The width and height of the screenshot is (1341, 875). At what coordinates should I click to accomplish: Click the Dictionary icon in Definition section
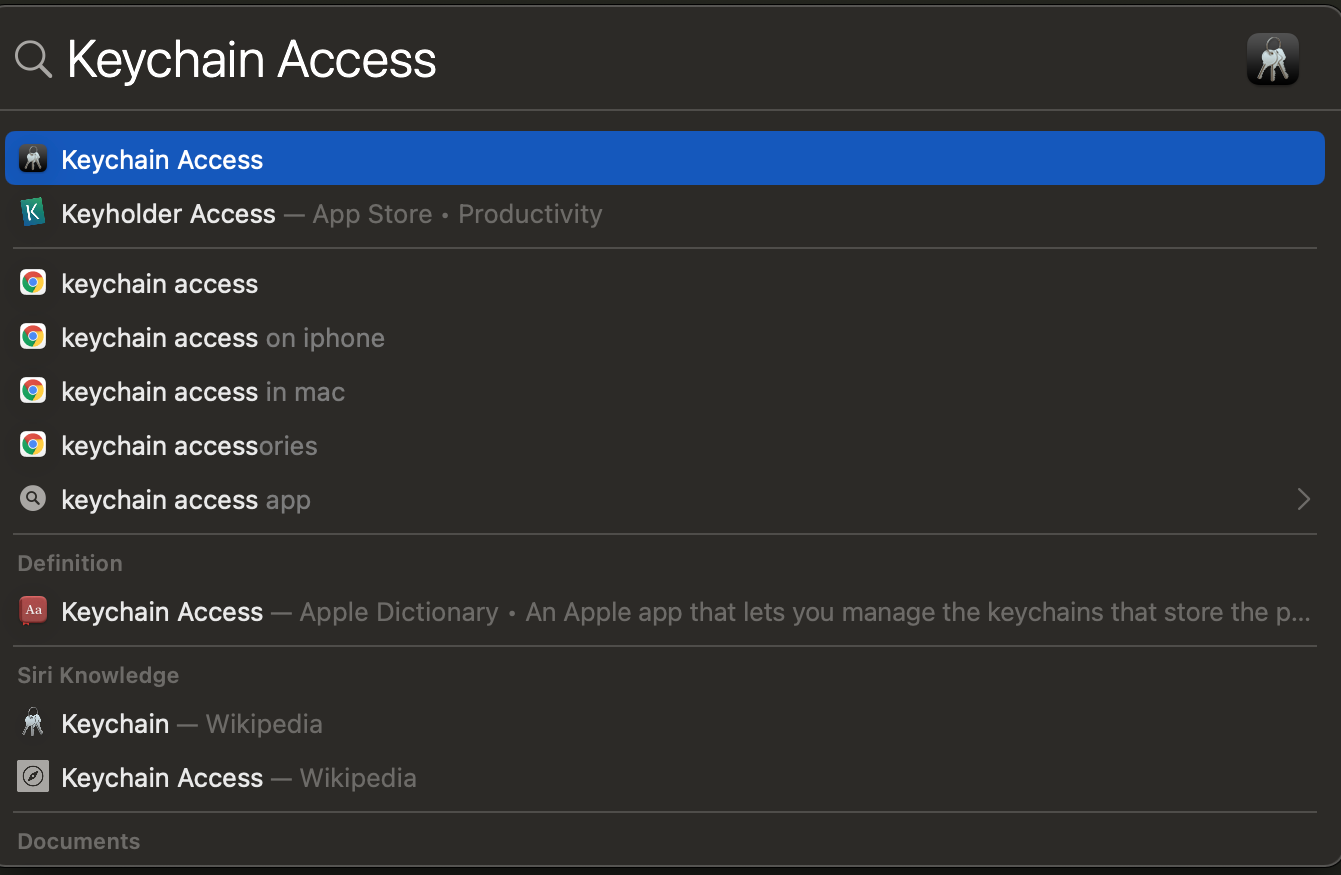(33, 611)
